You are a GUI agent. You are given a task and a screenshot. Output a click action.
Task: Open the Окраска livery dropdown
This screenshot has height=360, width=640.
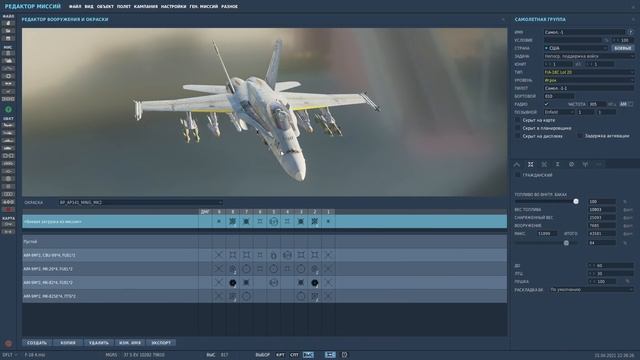pos(140,202)
